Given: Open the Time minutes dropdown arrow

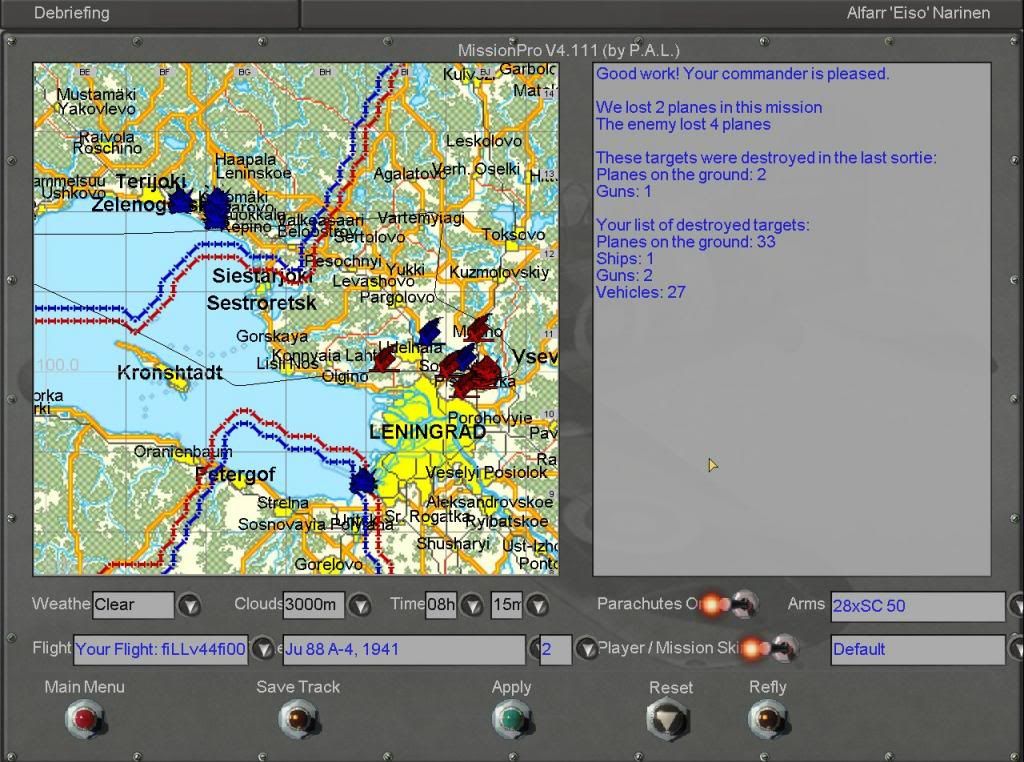Looking at the screenshot, I should [x=538, y=605].
